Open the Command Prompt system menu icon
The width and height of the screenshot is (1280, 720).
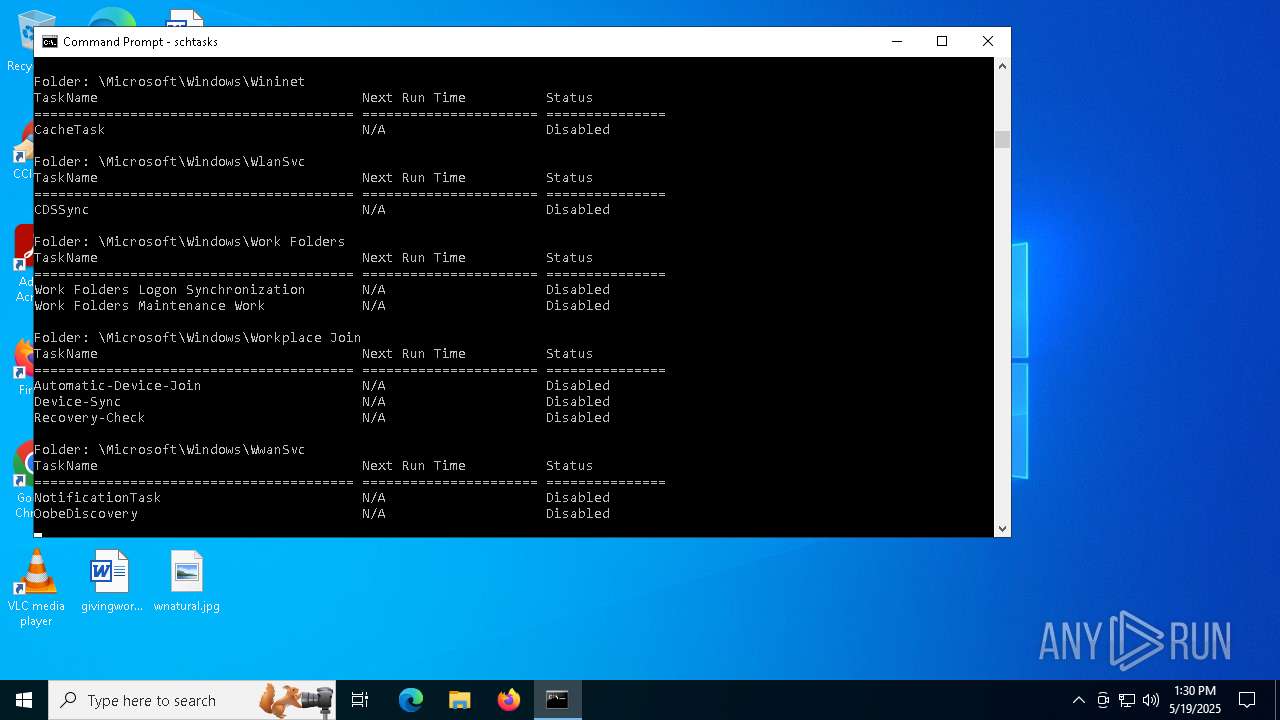tap(49, 42)
